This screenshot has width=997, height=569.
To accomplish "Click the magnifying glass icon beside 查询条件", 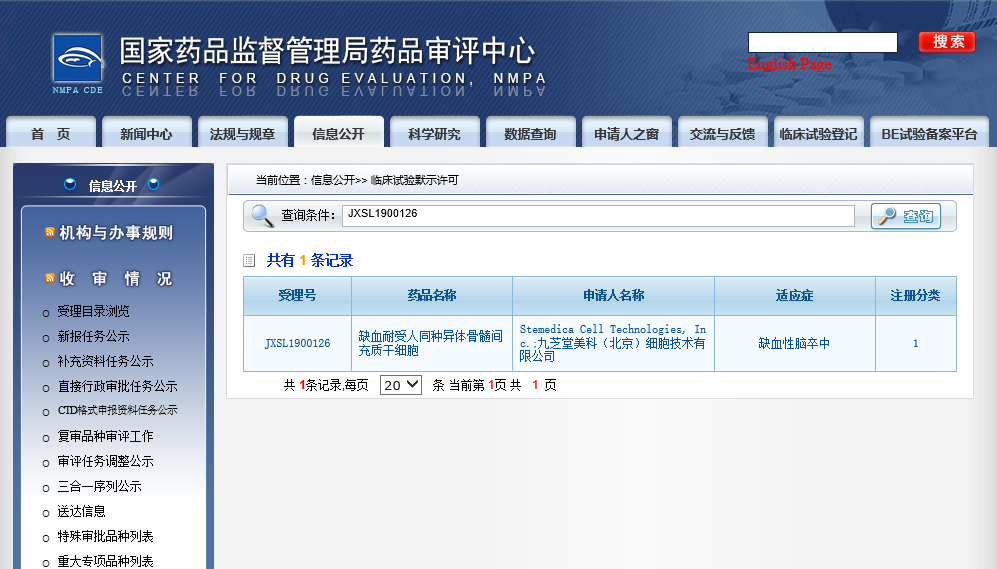I will click(262, 216).
